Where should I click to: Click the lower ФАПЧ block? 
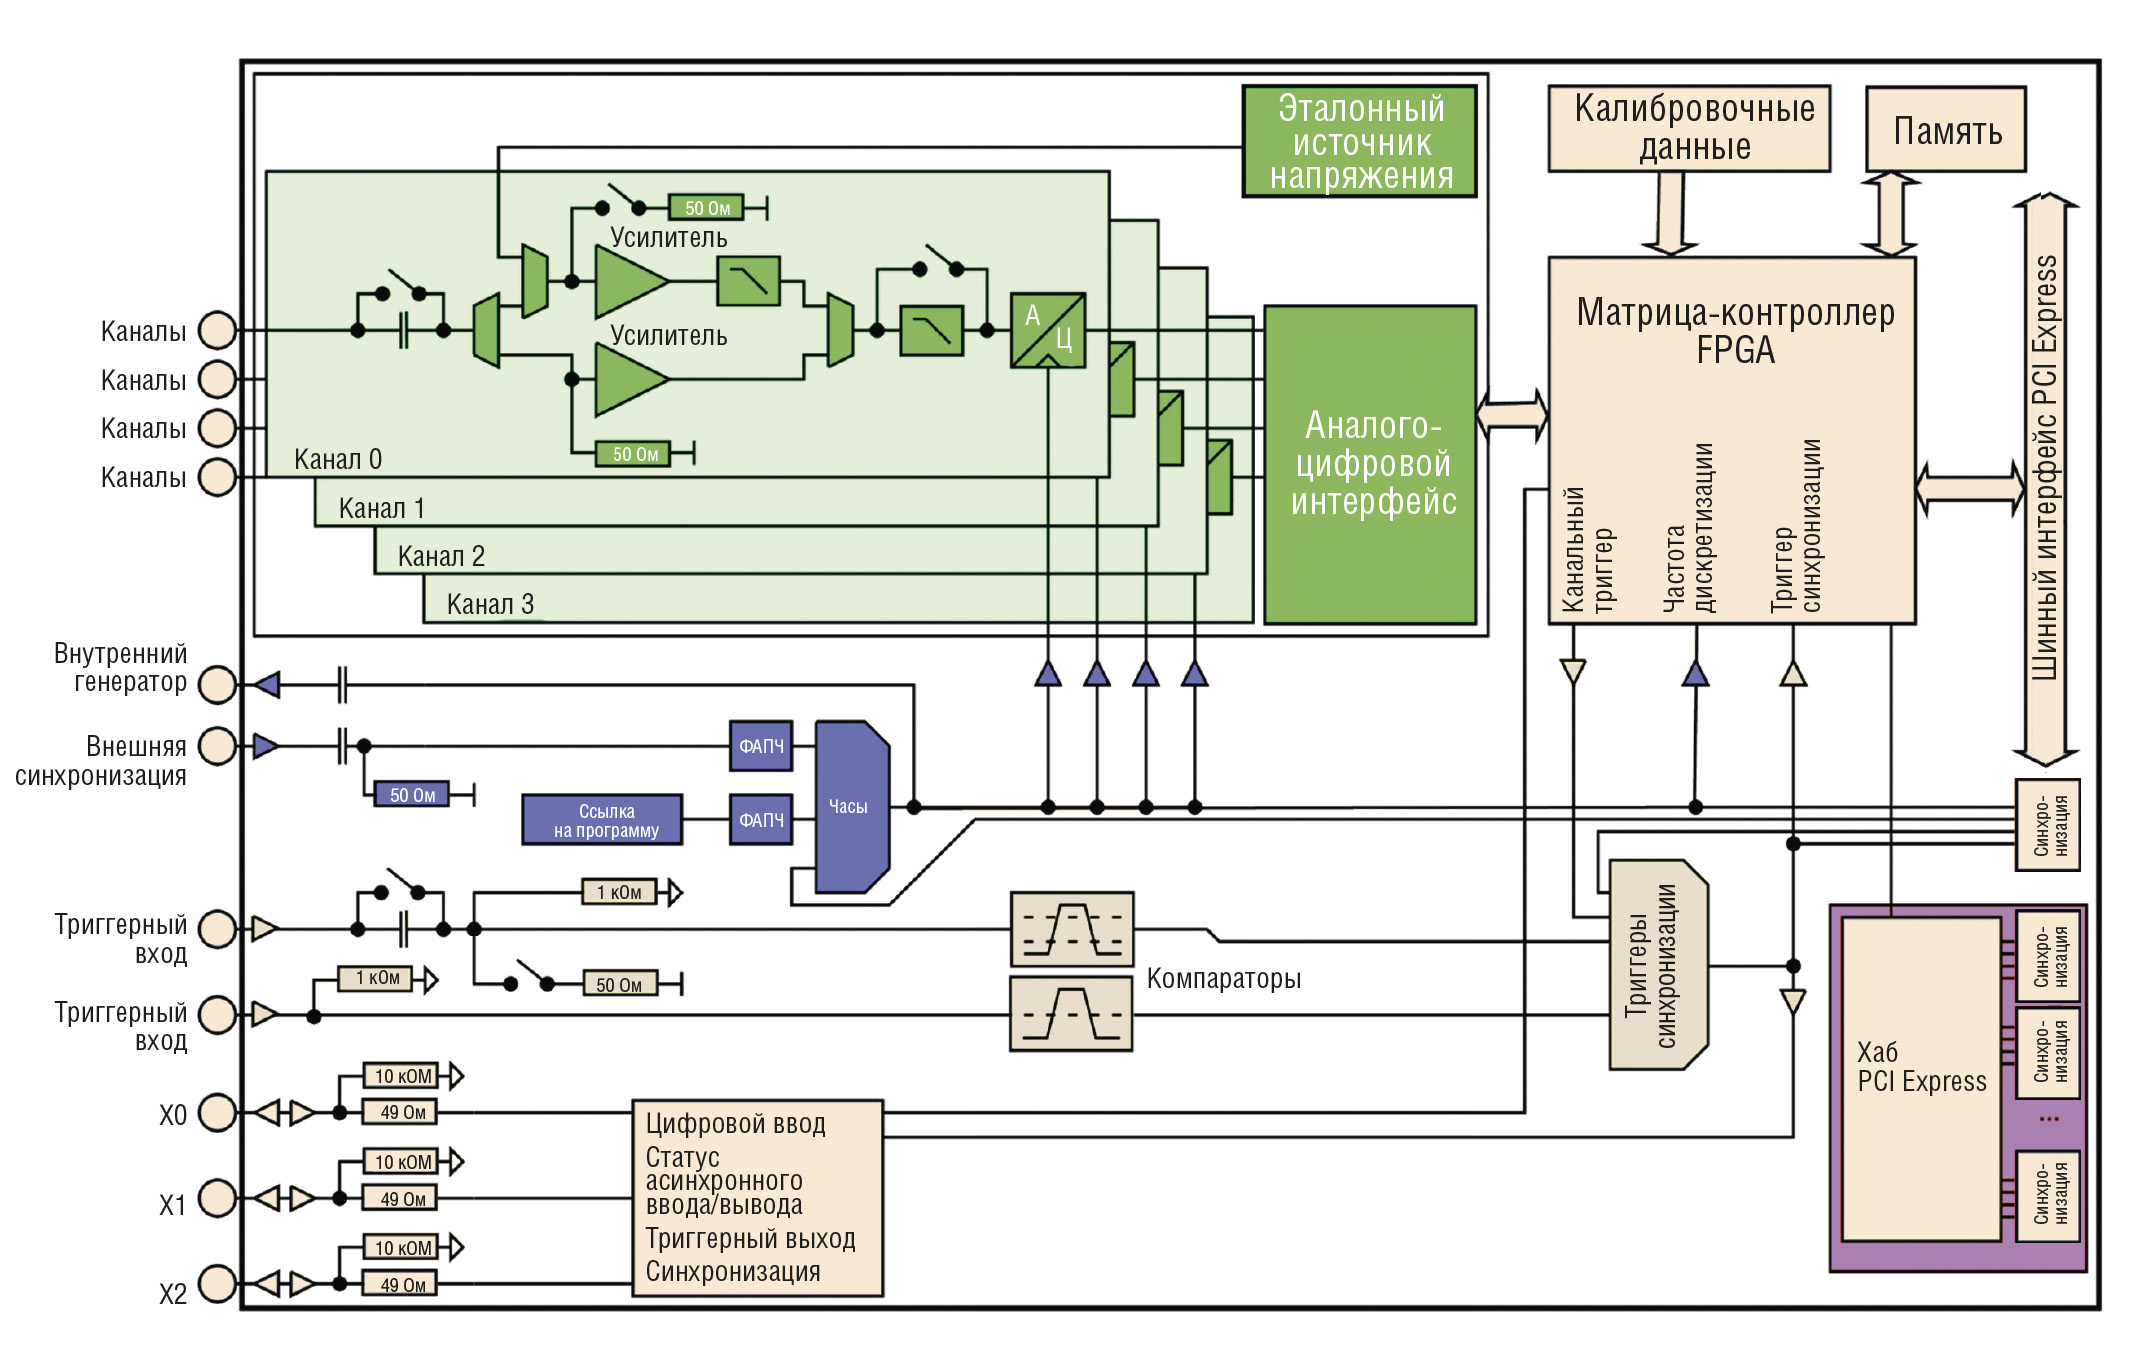point(761,820)
